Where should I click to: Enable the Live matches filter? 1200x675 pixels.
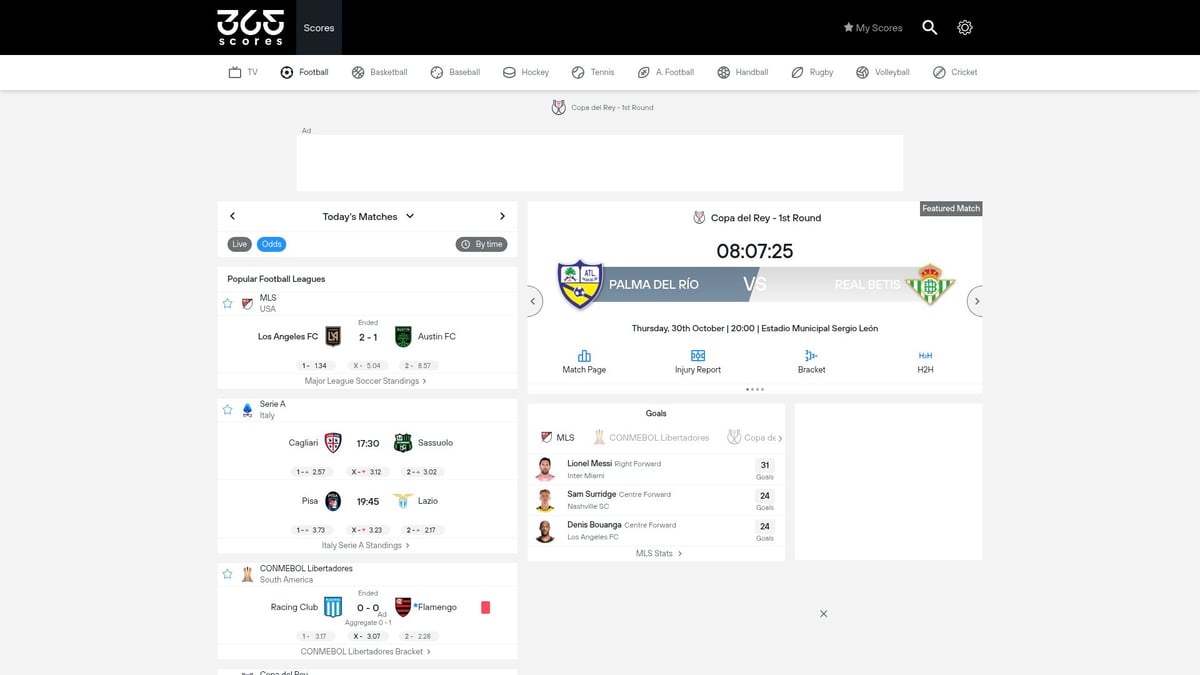click(x=239, y=243)
